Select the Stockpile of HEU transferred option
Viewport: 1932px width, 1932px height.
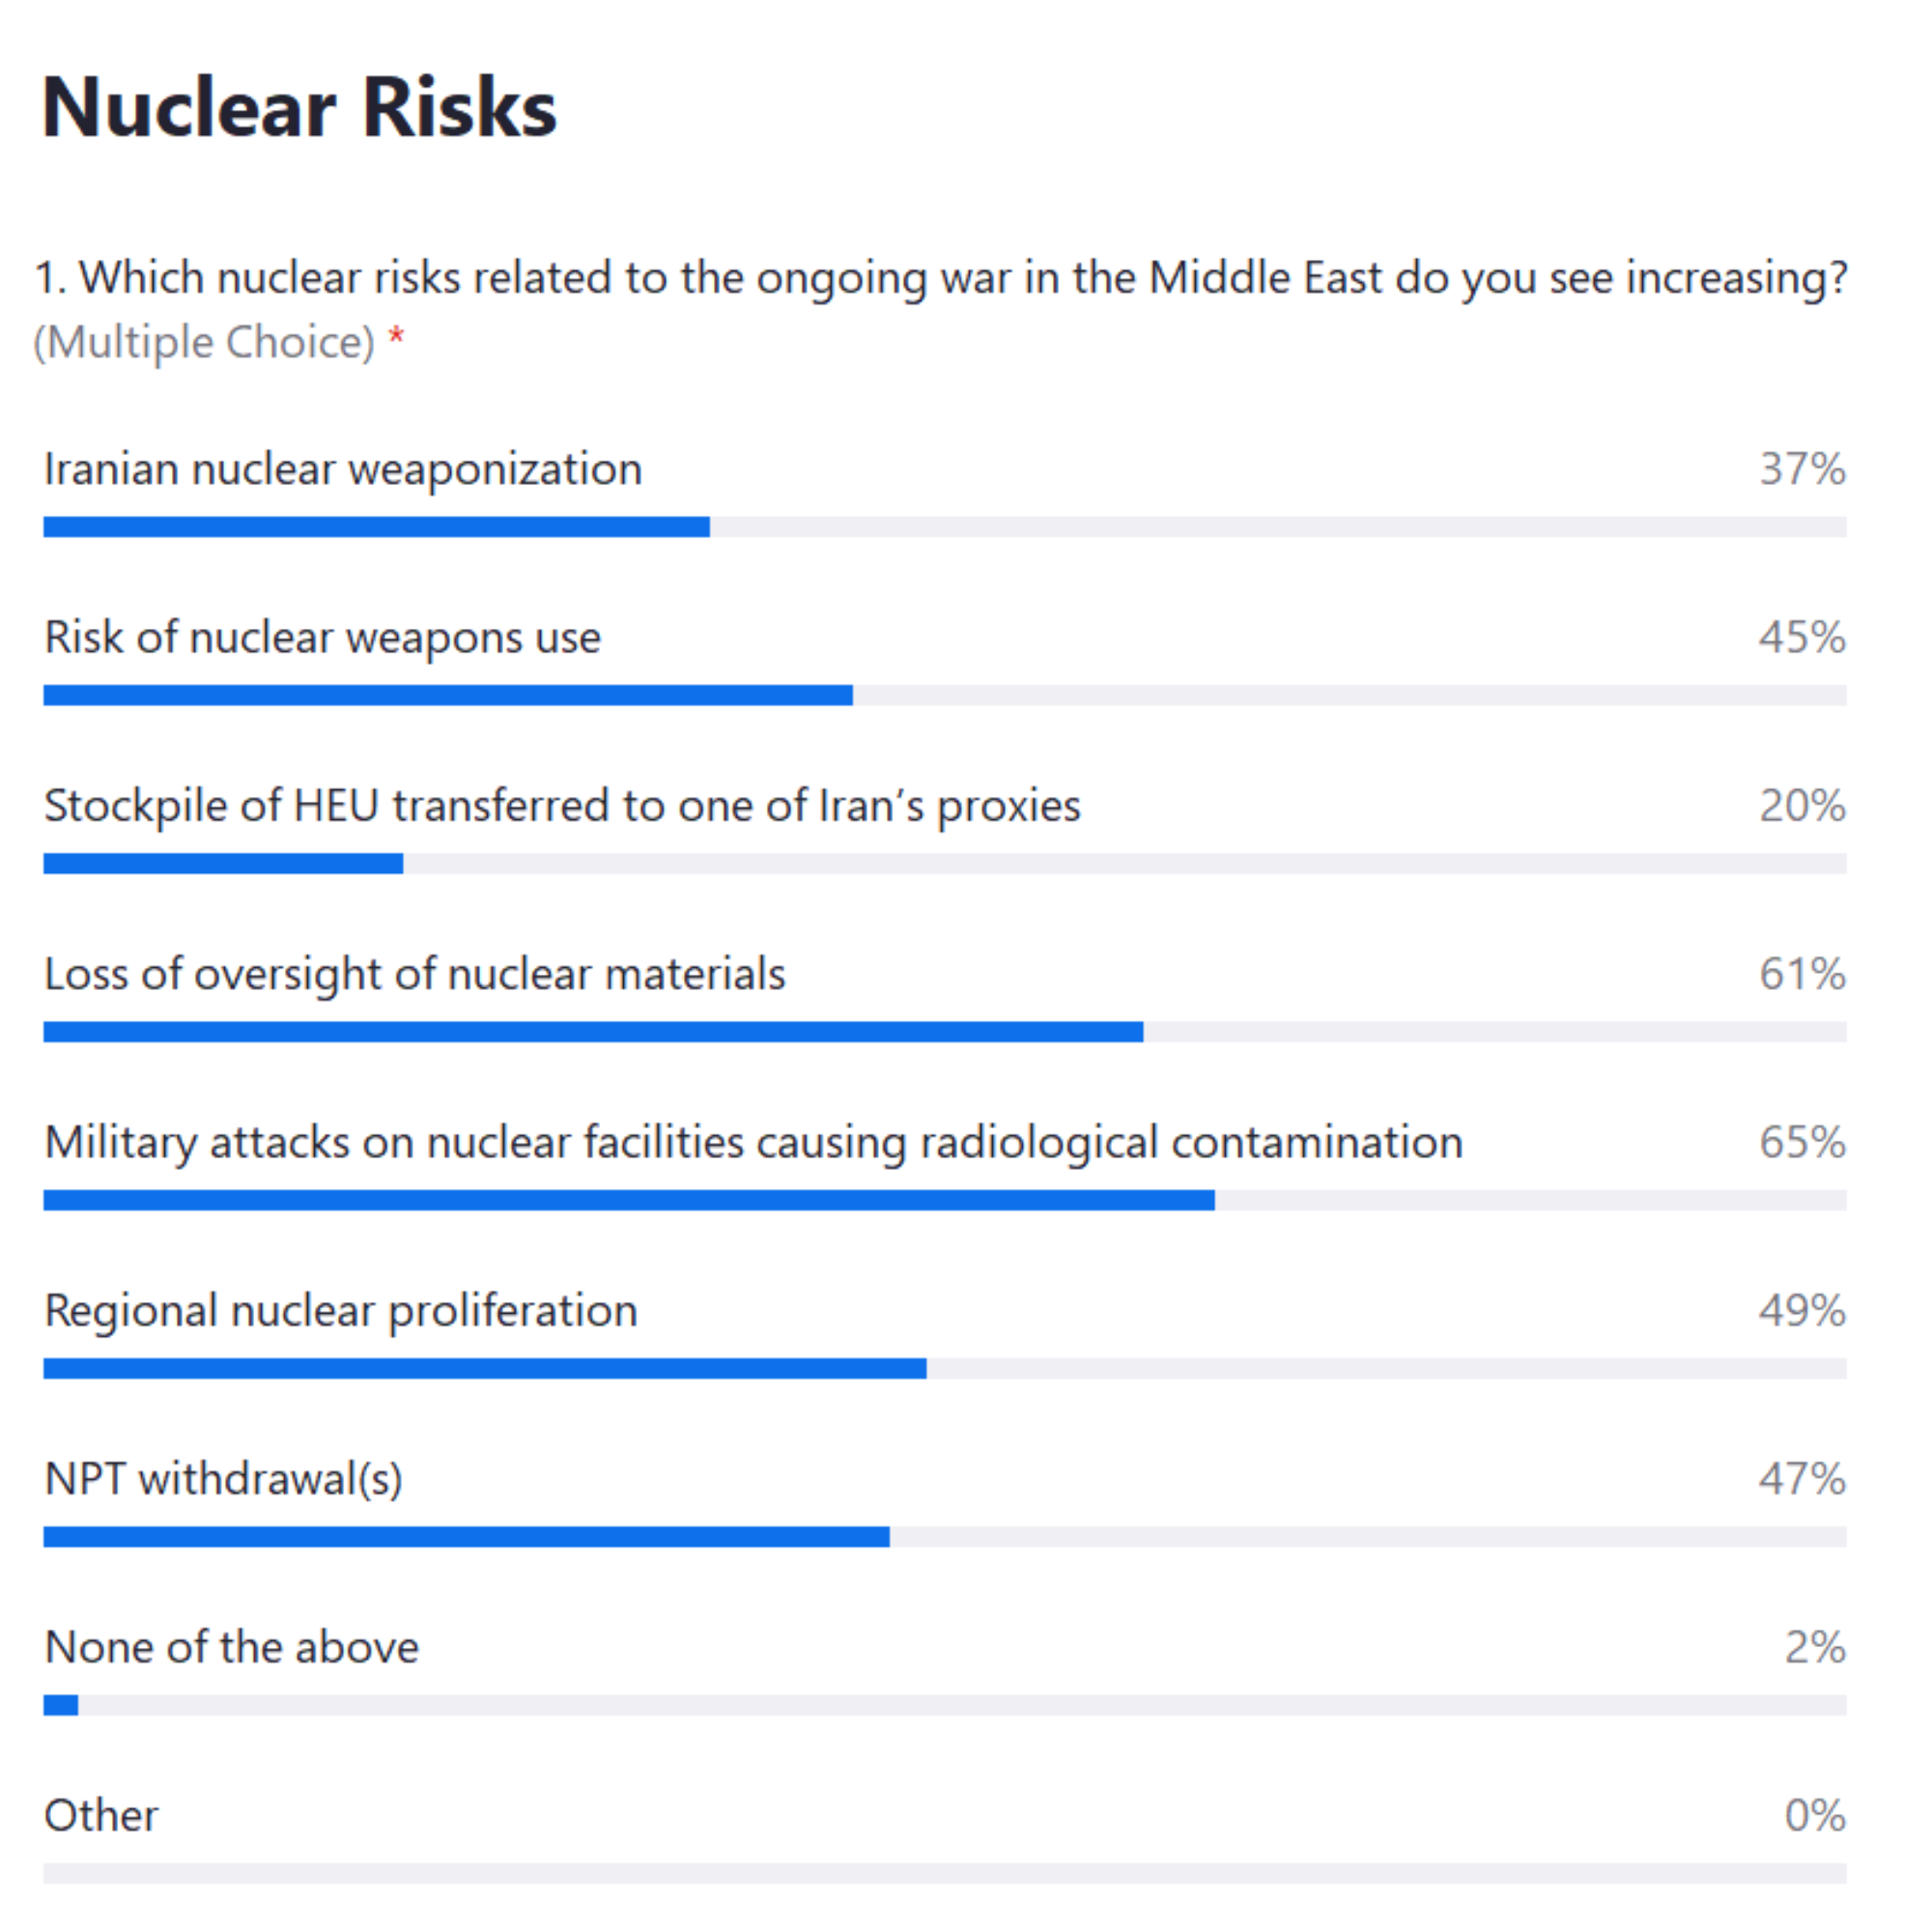(562, 806)
